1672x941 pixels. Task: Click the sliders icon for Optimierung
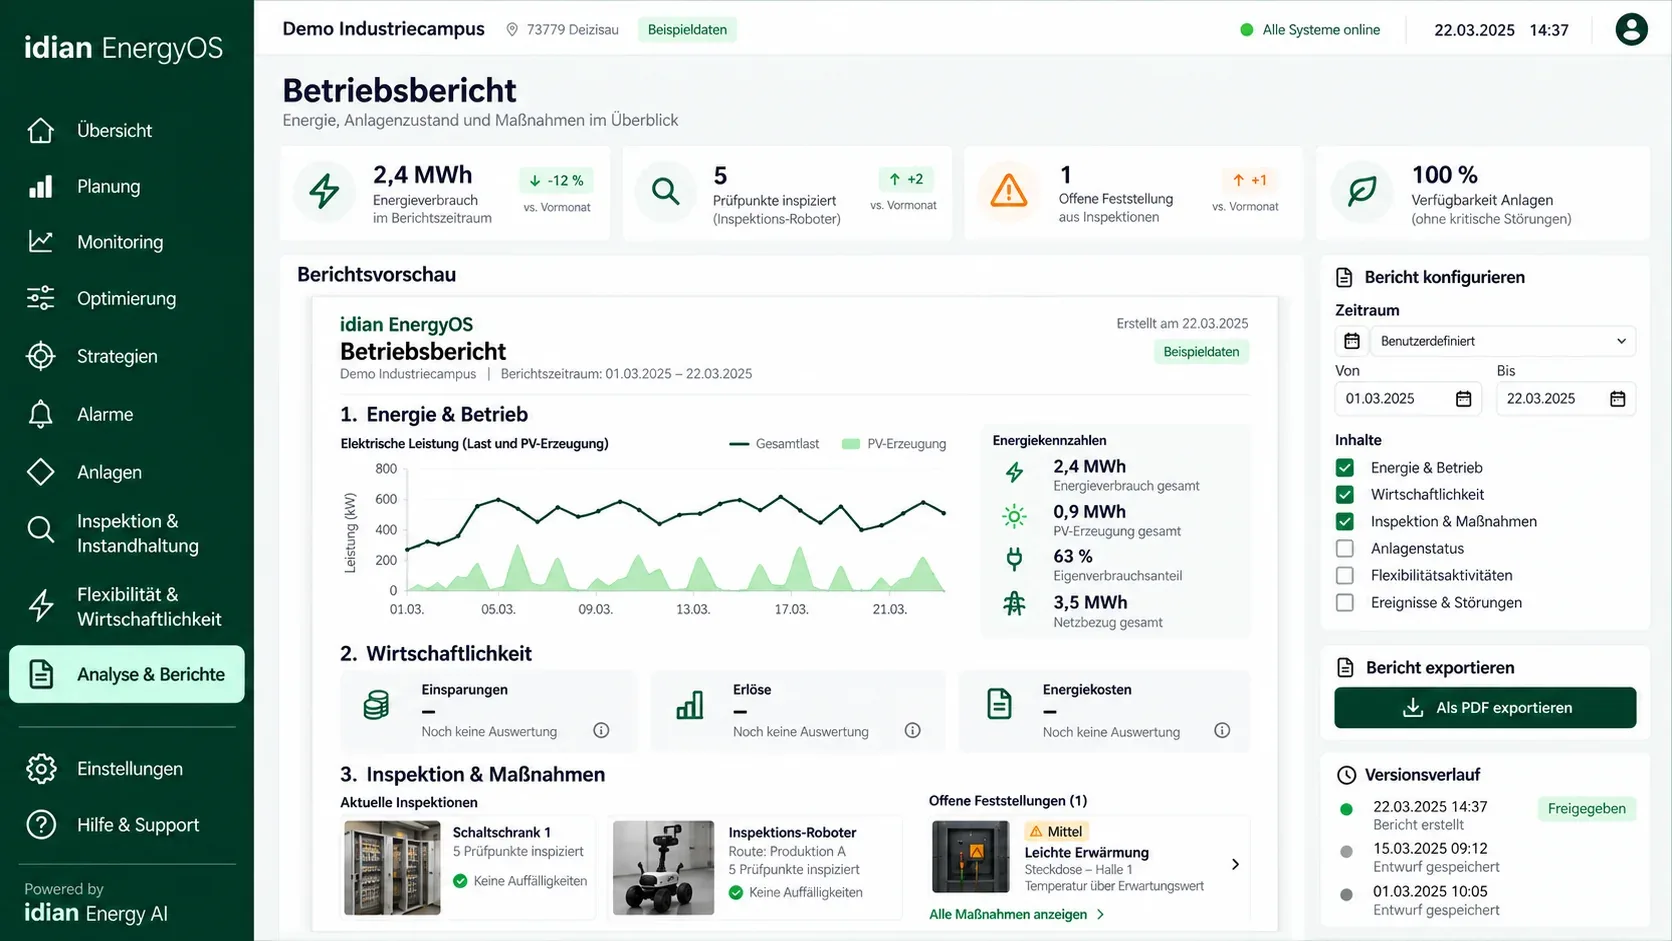pos(41,298)
